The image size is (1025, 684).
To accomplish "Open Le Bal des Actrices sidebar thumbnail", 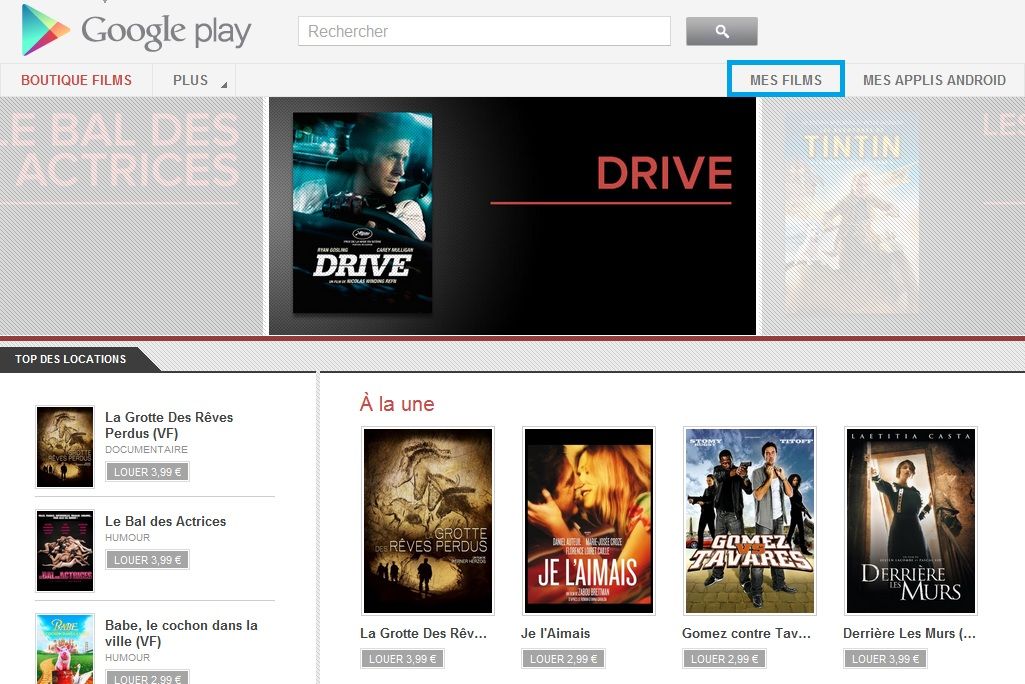I will pos(65,551).
